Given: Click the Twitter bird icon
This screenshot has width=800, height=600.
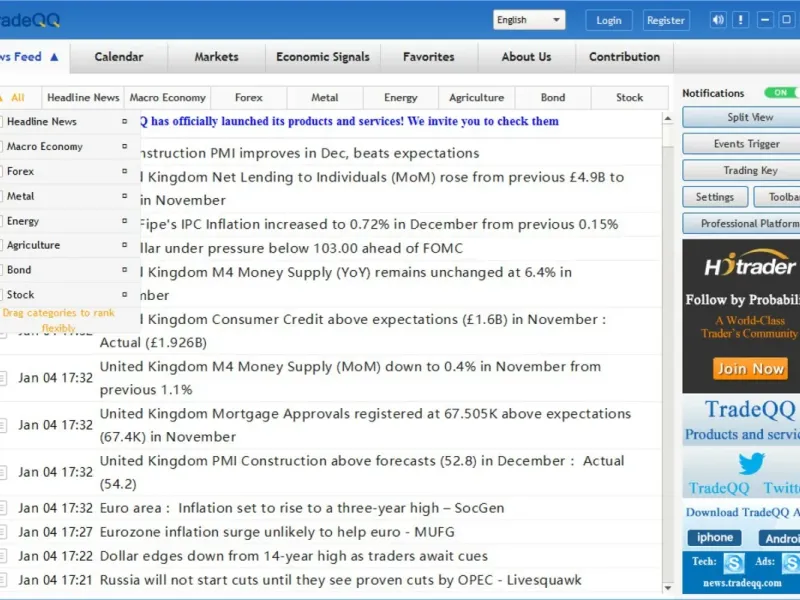Looking at the screenshot, I should pyautogui.click(x=752, y=464).
